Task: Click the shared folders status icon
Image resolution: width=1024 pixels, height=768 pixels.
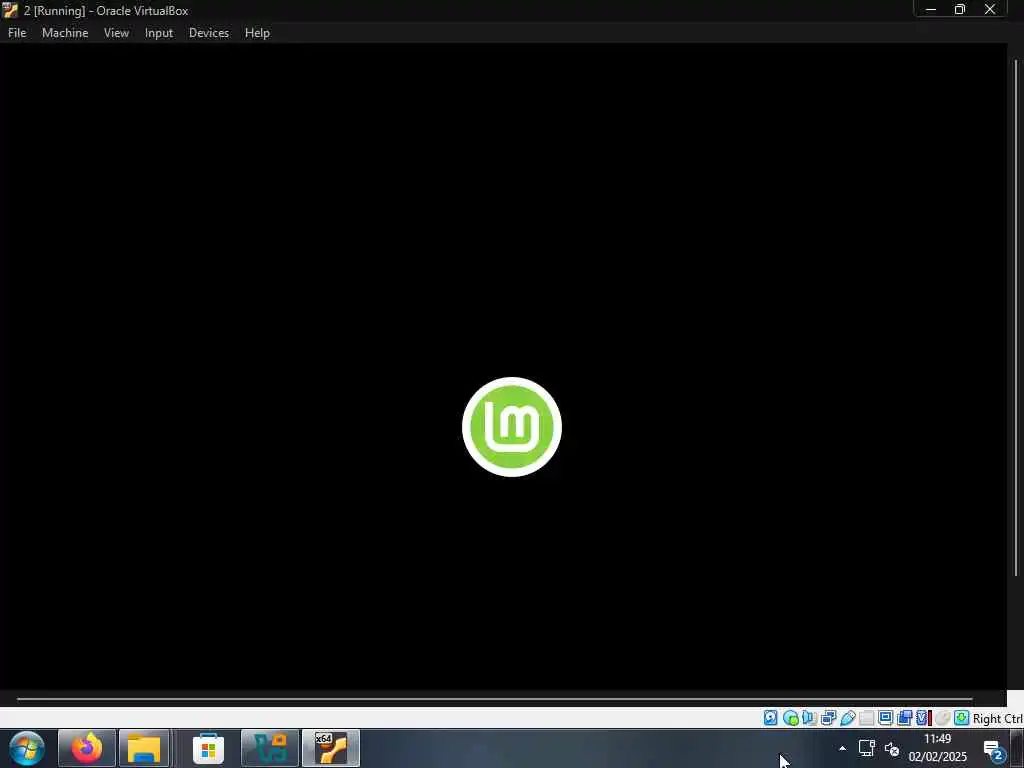Action: click(x=867, y=718)
